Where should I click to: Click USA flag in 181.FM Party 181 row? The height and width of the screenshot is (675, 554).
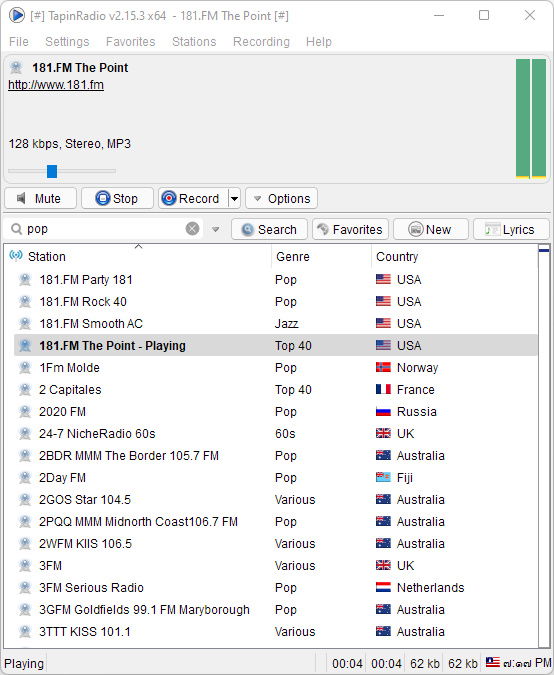(383, 280)
